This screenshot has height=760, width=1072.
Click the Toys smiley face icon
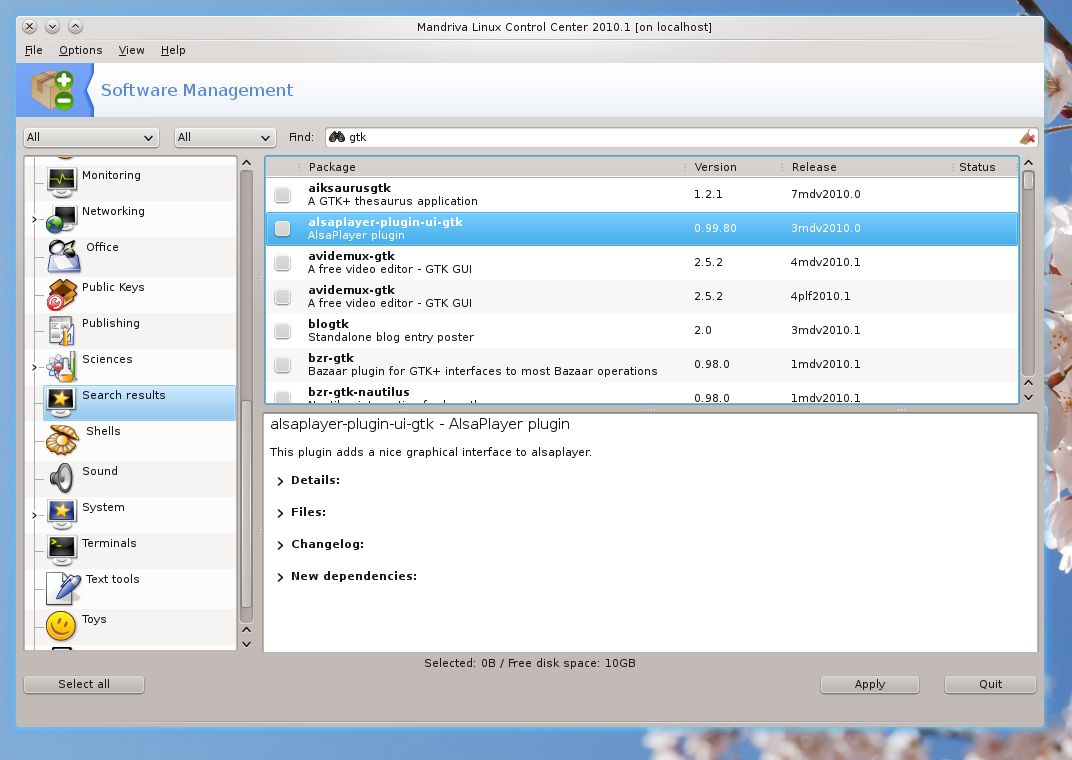pyautogui.click(x=61, y=626)
